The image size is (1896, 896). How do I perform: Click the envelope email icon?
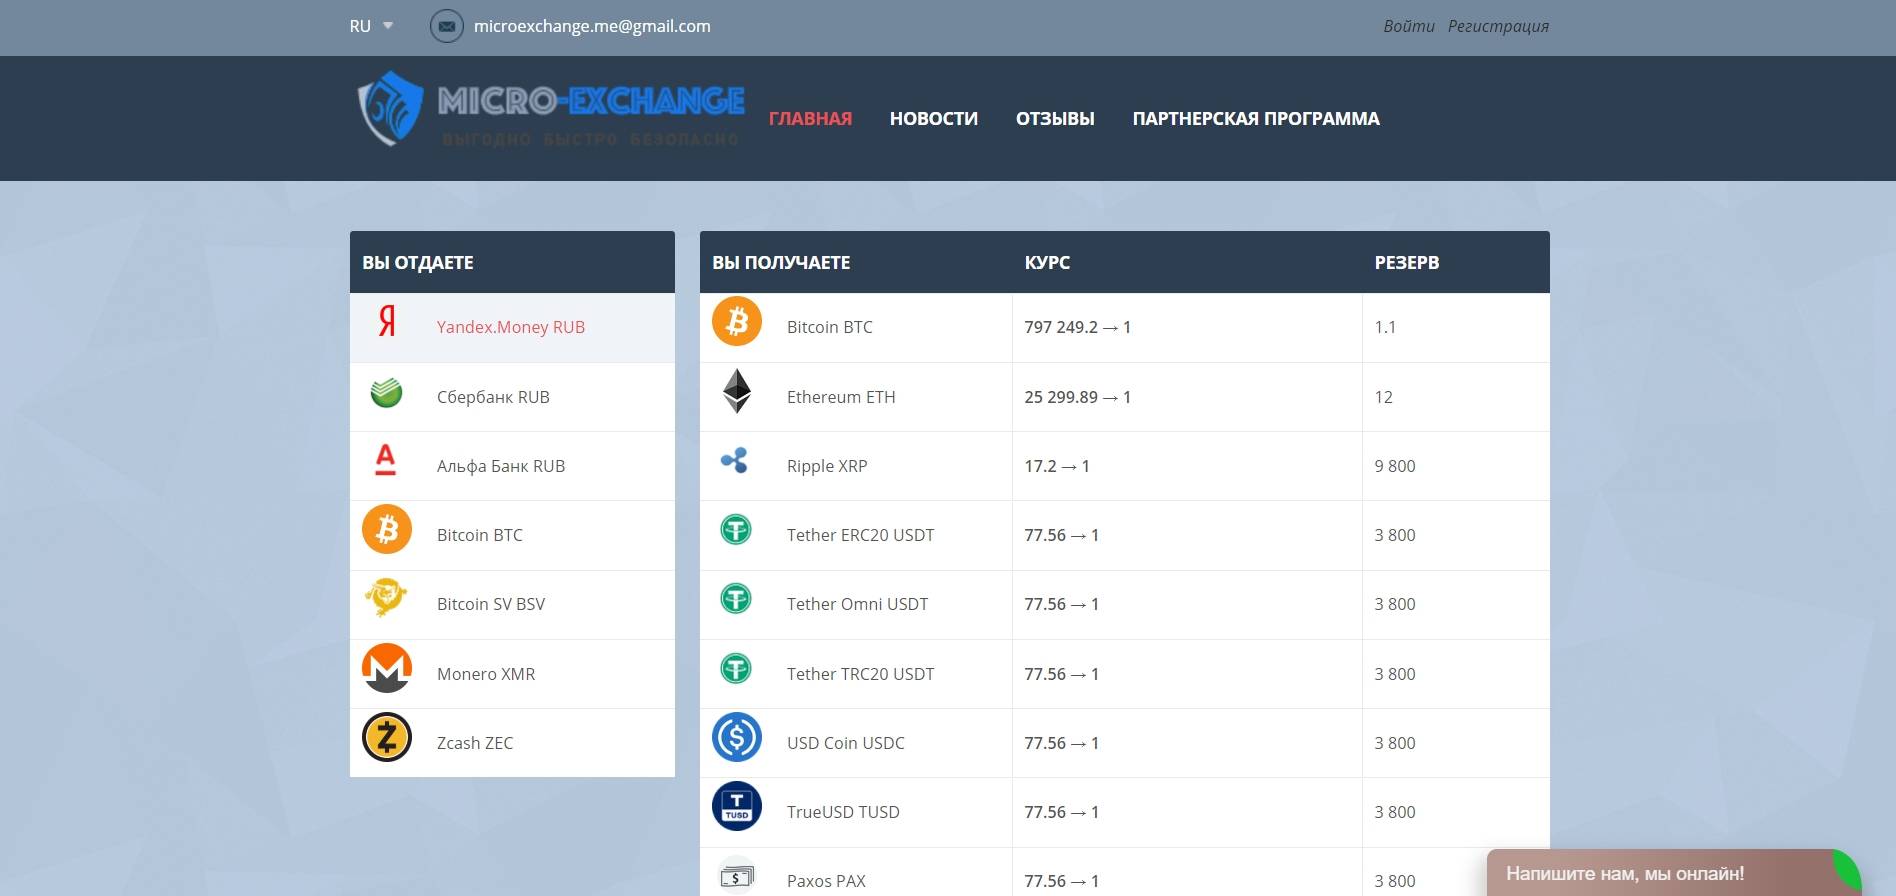click(446, 26)
